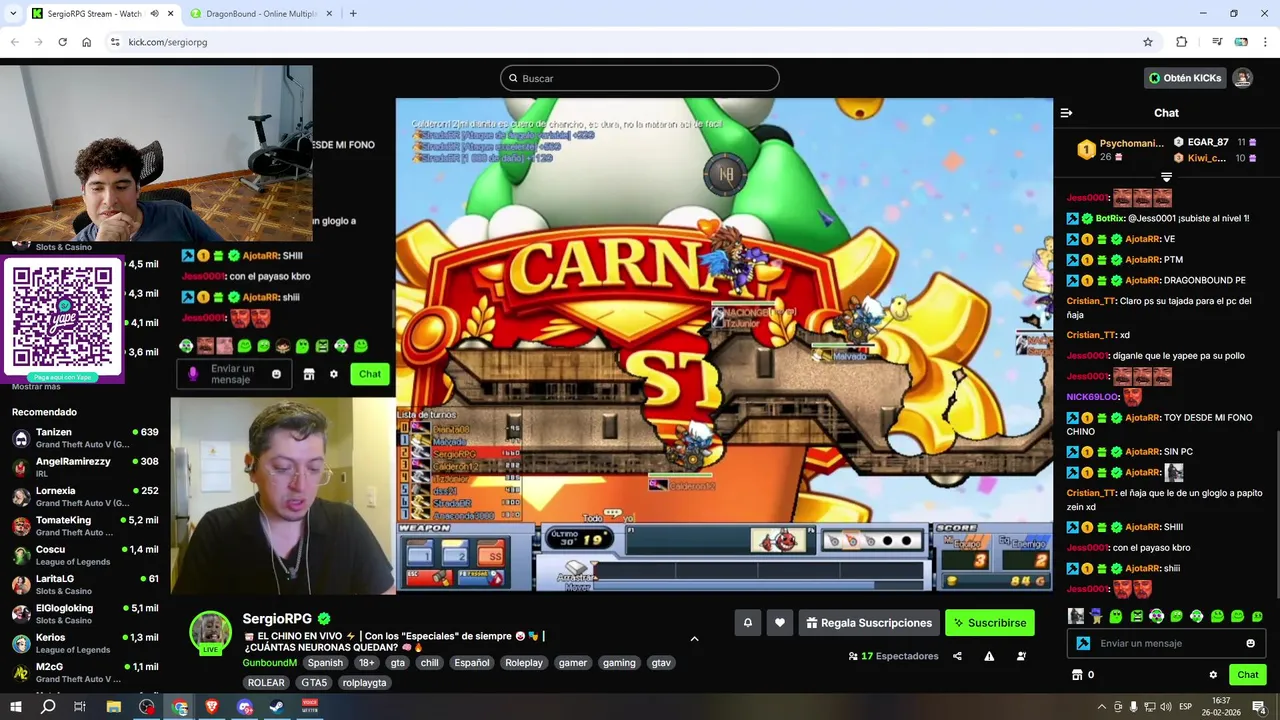Mute audio on SergioRPG tab speaker icon
This screenshot has width=1280, height=720.
pyautogui.click(x=155, y=14)
